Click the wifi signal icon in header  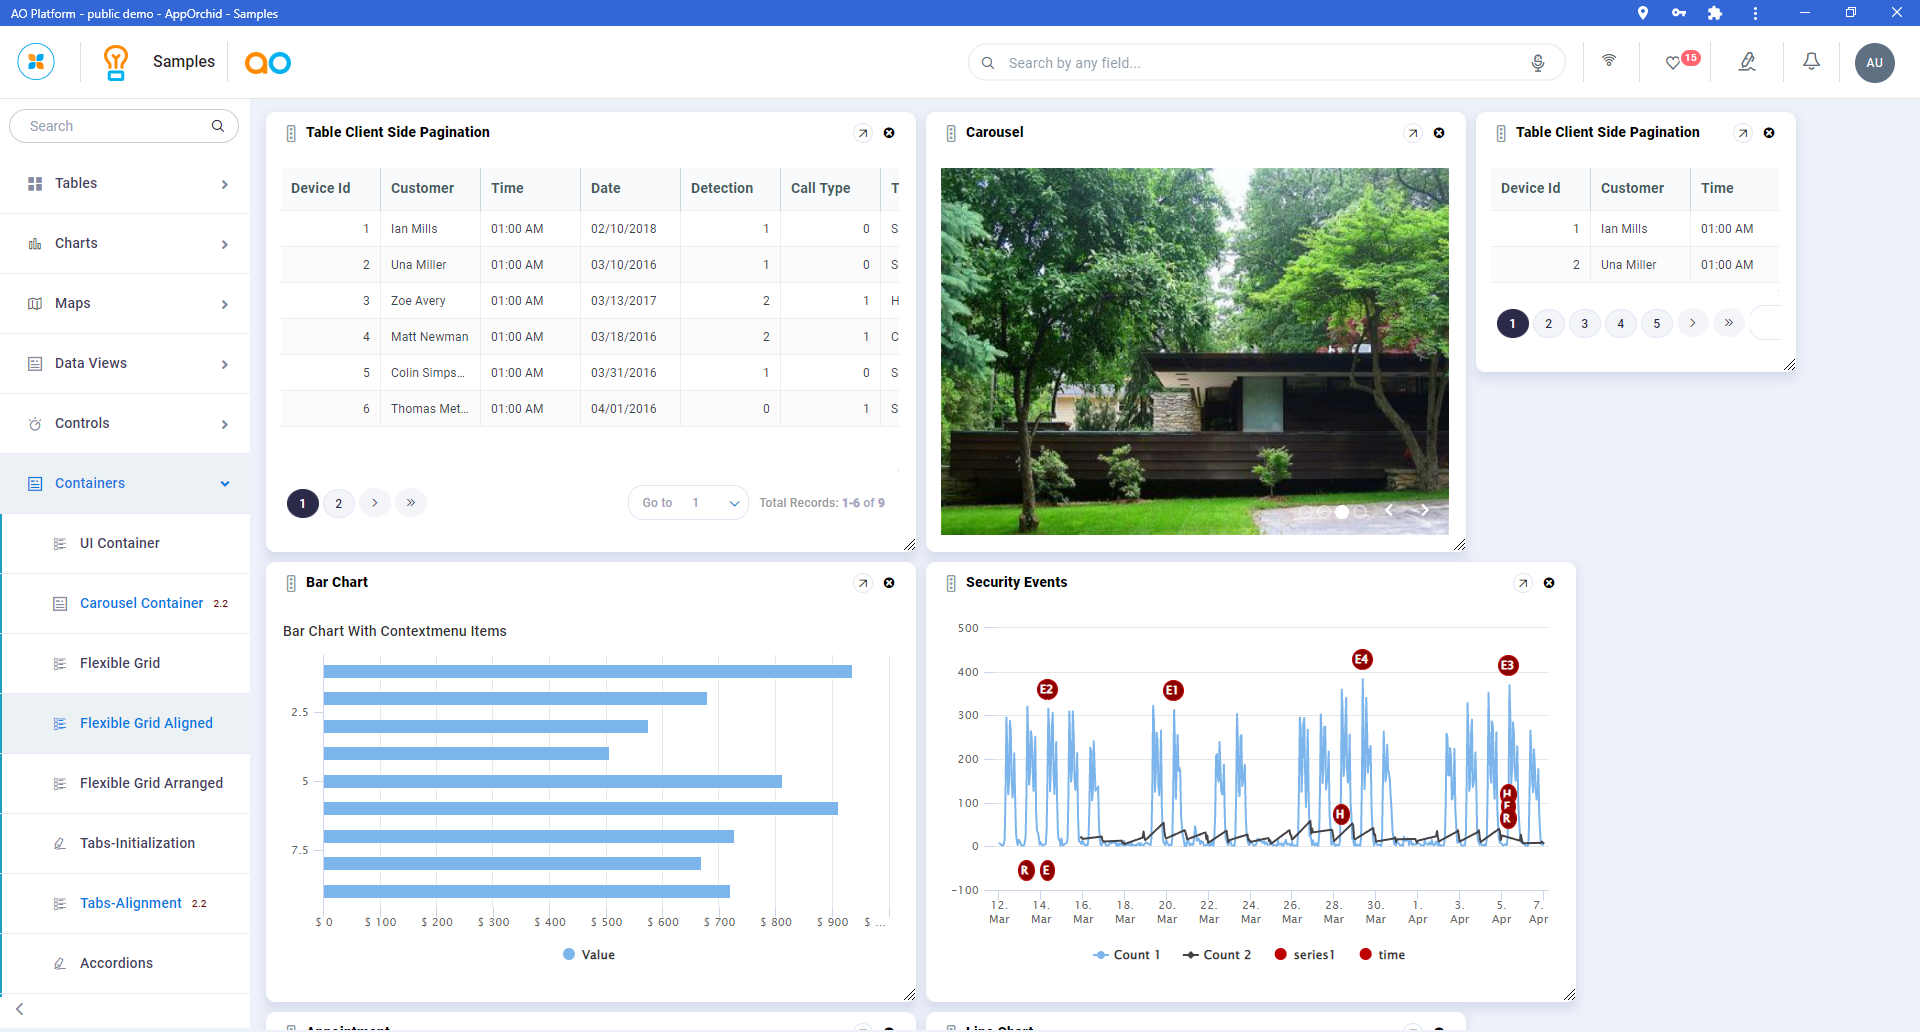1609,61
